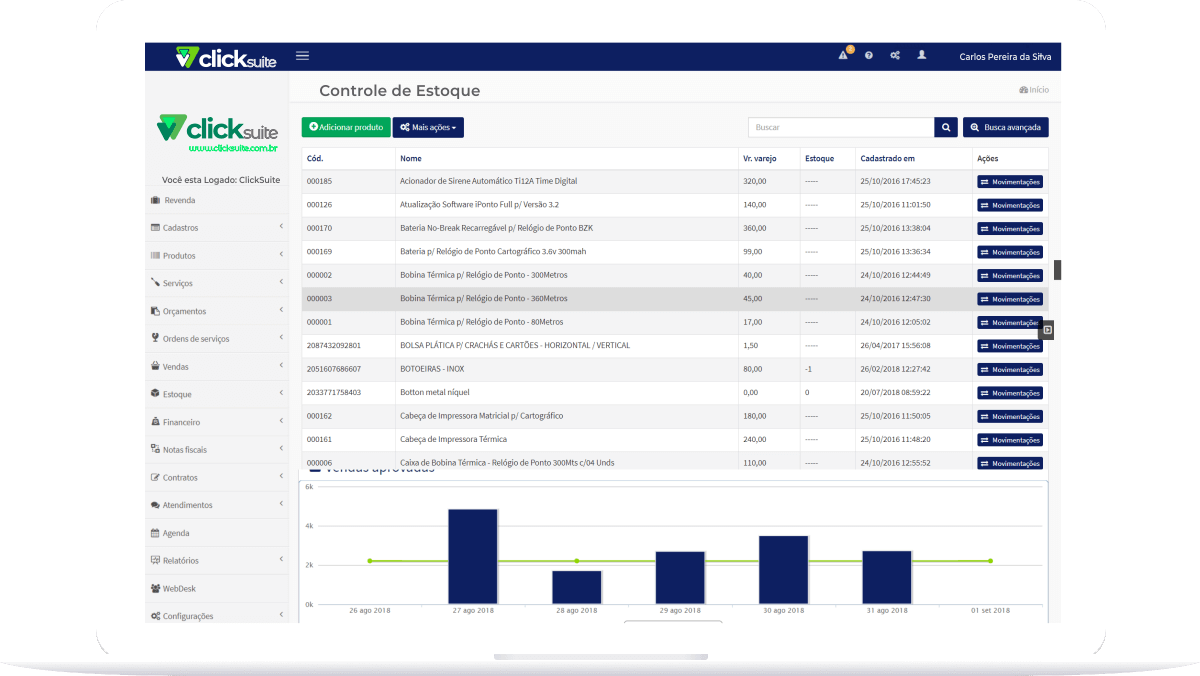Expand the Vendas sidebar chevron
1200x676 pixels.
tap(282, 366)
